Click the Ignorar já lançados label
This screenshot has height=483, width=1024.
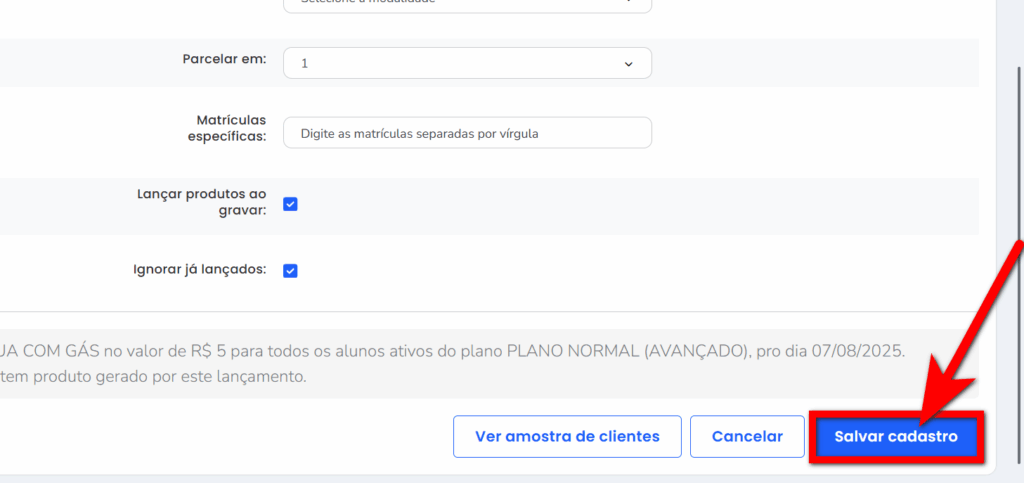(199, 270)
